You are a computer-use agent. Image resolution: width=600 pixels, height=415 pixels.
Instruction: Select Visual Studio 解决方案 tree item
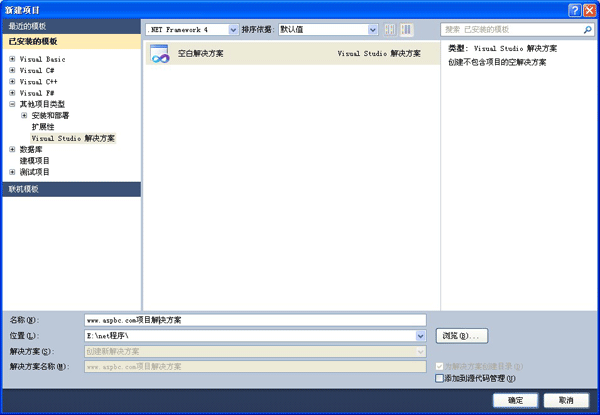click(73, 138)
